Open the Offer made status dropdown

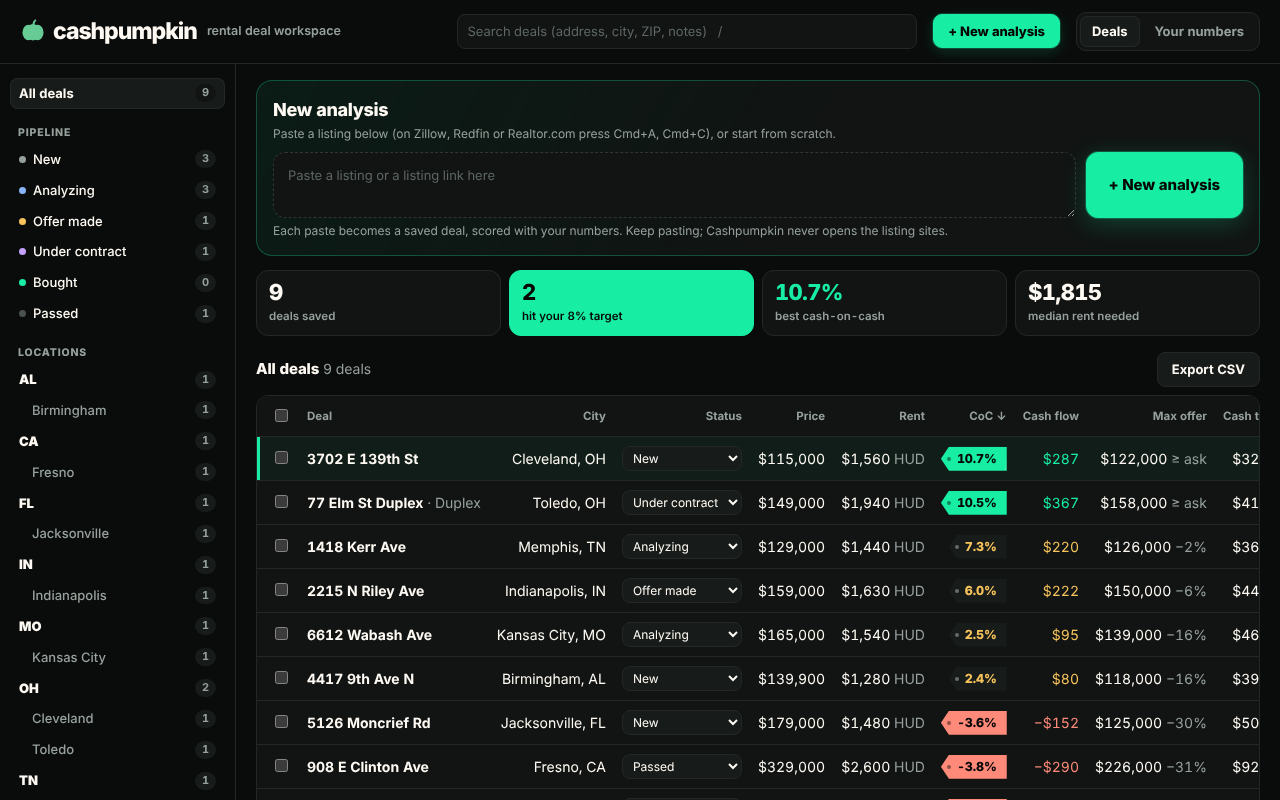tap(682, 591)
